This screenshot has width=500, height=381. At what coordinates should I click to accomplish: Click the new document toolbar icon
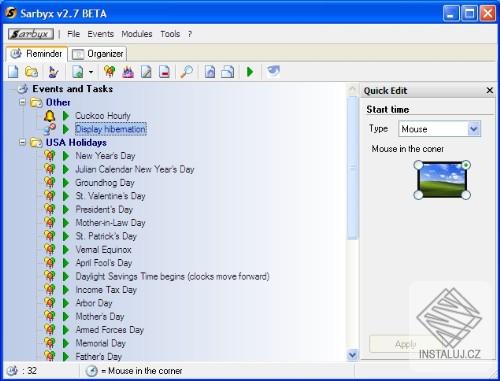coord(13,72)
